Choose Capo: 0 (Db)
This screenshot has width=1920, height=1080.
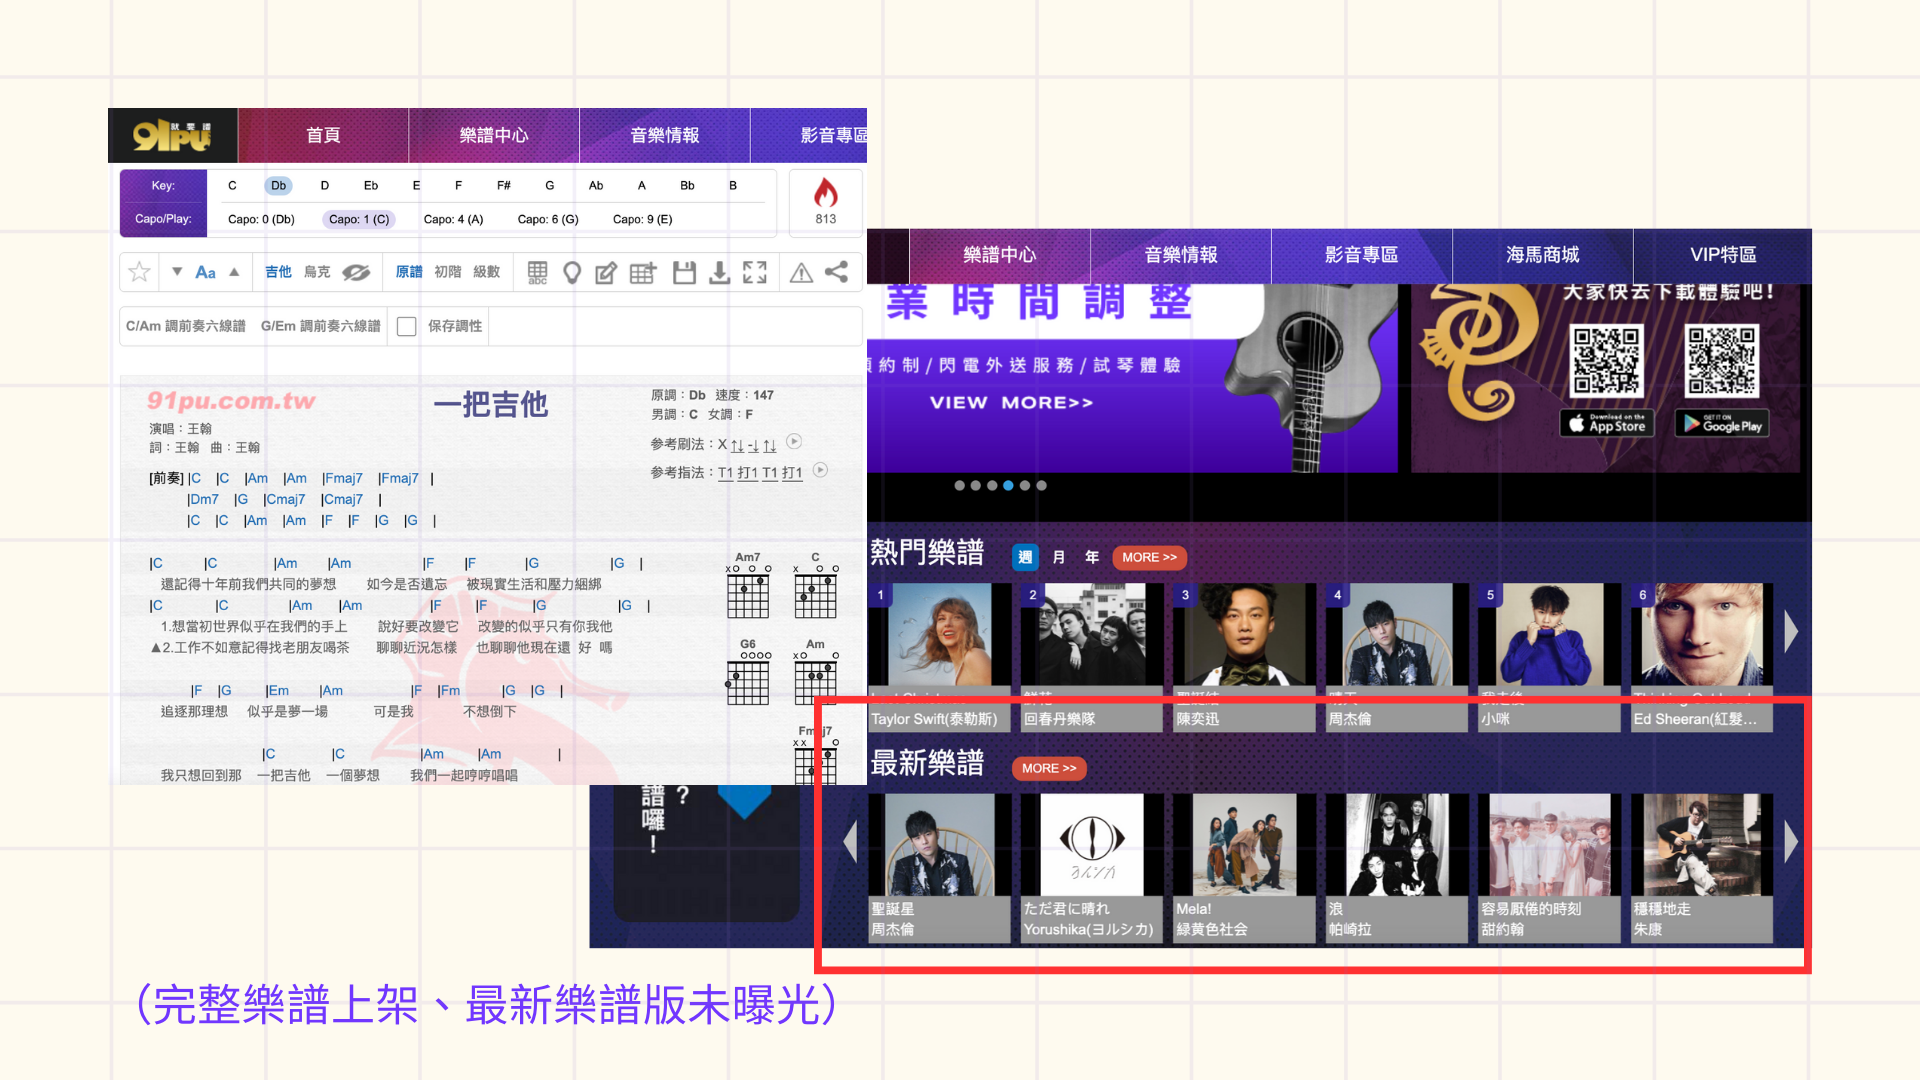[261, 219]
